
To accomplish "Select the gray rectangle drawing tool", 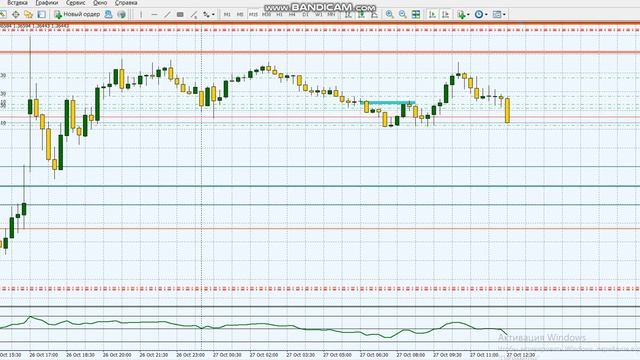I will point(180,15).
